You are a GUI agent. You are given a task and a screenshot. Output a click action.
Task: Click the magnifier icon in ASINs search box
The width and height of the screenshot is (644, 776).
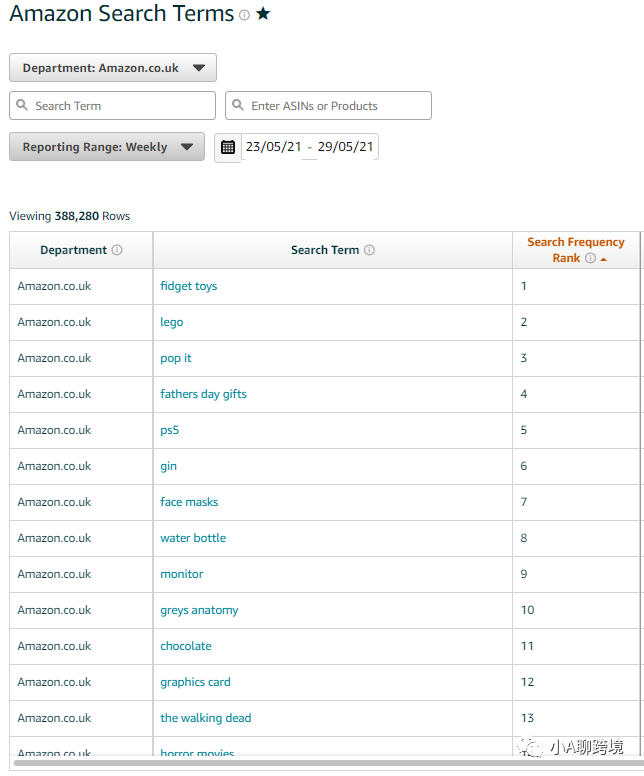(238, 105)
